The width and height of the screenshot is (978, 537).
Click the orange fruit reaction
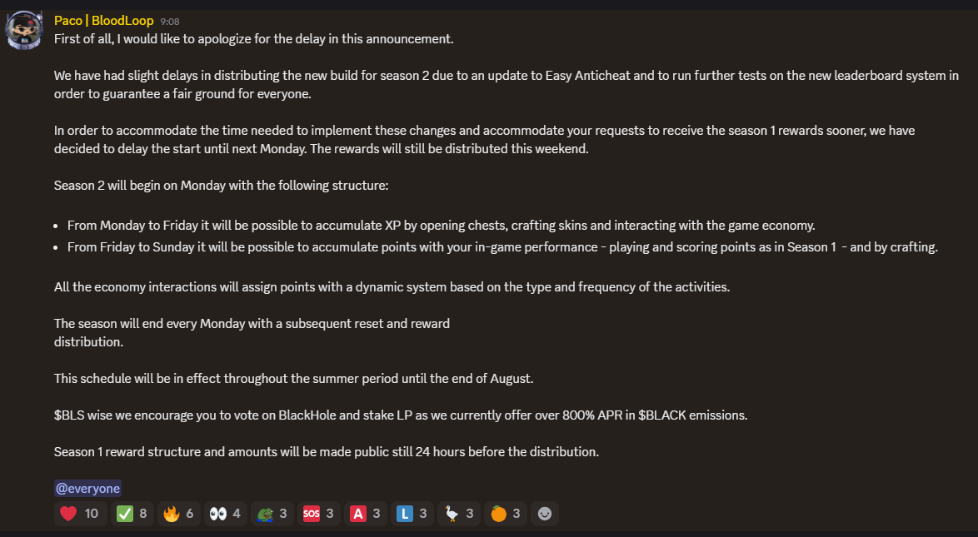click(506, 514)
